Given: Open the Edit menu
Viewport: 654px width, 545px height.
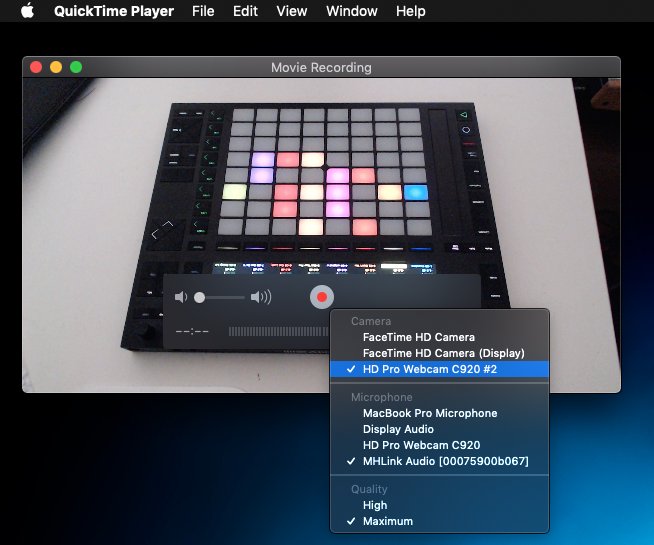Looking at the screenshot, I should (245, 11).
